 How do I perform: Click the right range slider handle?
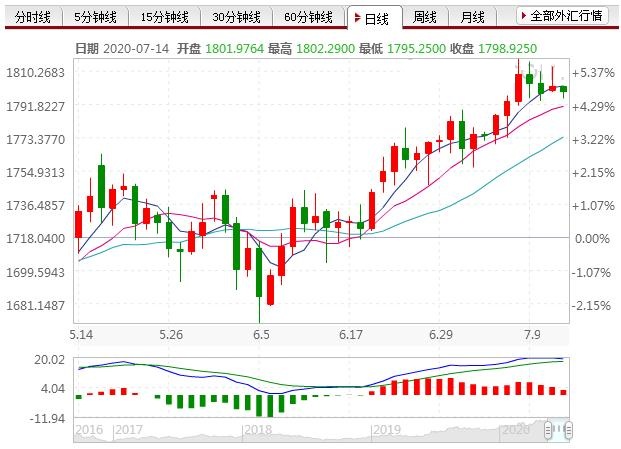pos(569,430)
